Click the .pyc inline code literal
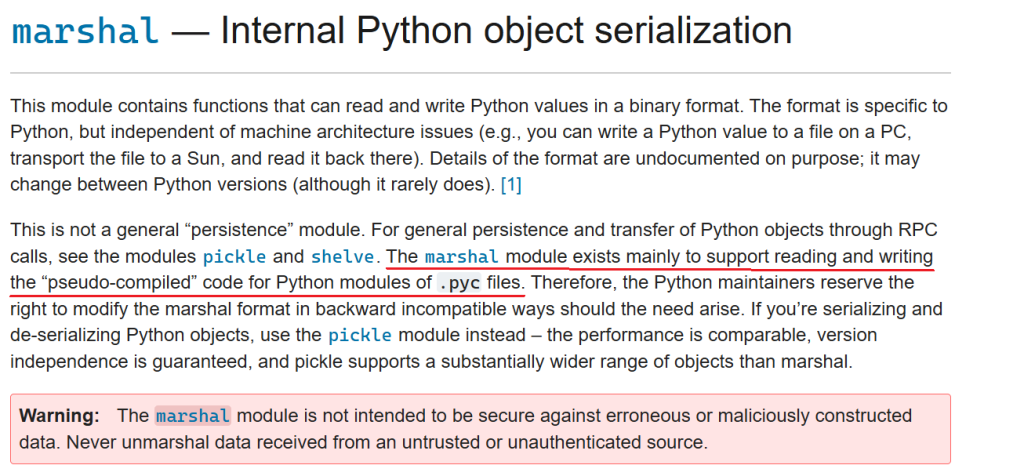The height and width of the screenshot is (476, 1024). [458, 283]
